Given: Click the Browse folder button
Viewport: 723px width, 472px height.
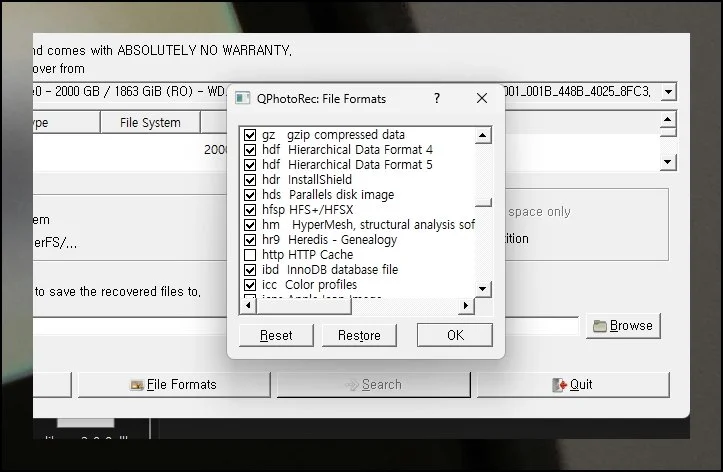Looking at the screenshot, I should [622, 326].
